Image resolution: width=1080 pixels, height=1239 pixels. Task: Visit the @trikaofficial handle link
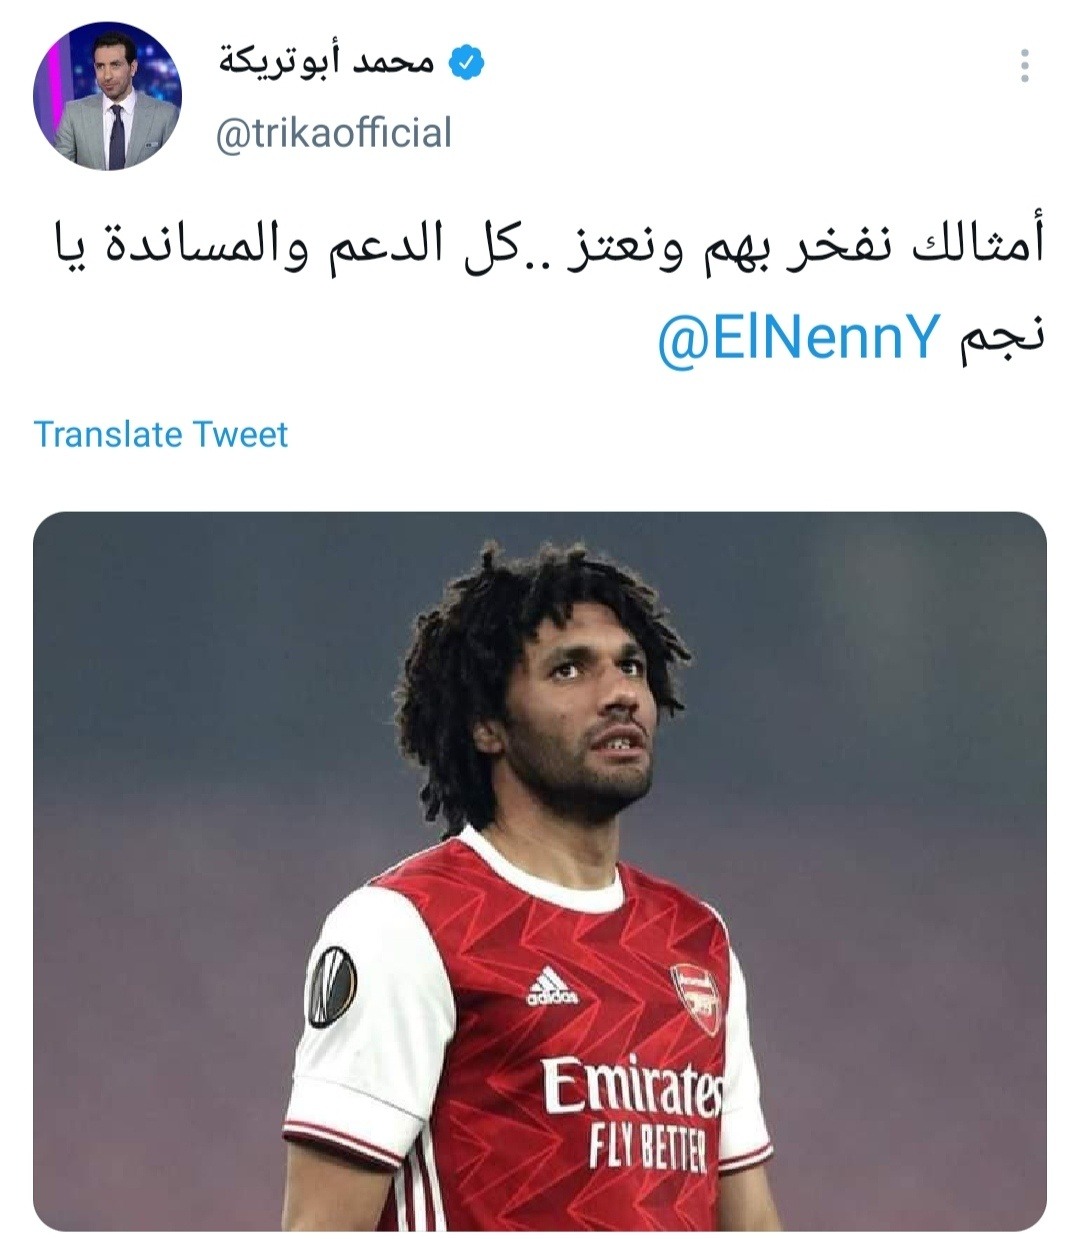(x=335, y=133)
